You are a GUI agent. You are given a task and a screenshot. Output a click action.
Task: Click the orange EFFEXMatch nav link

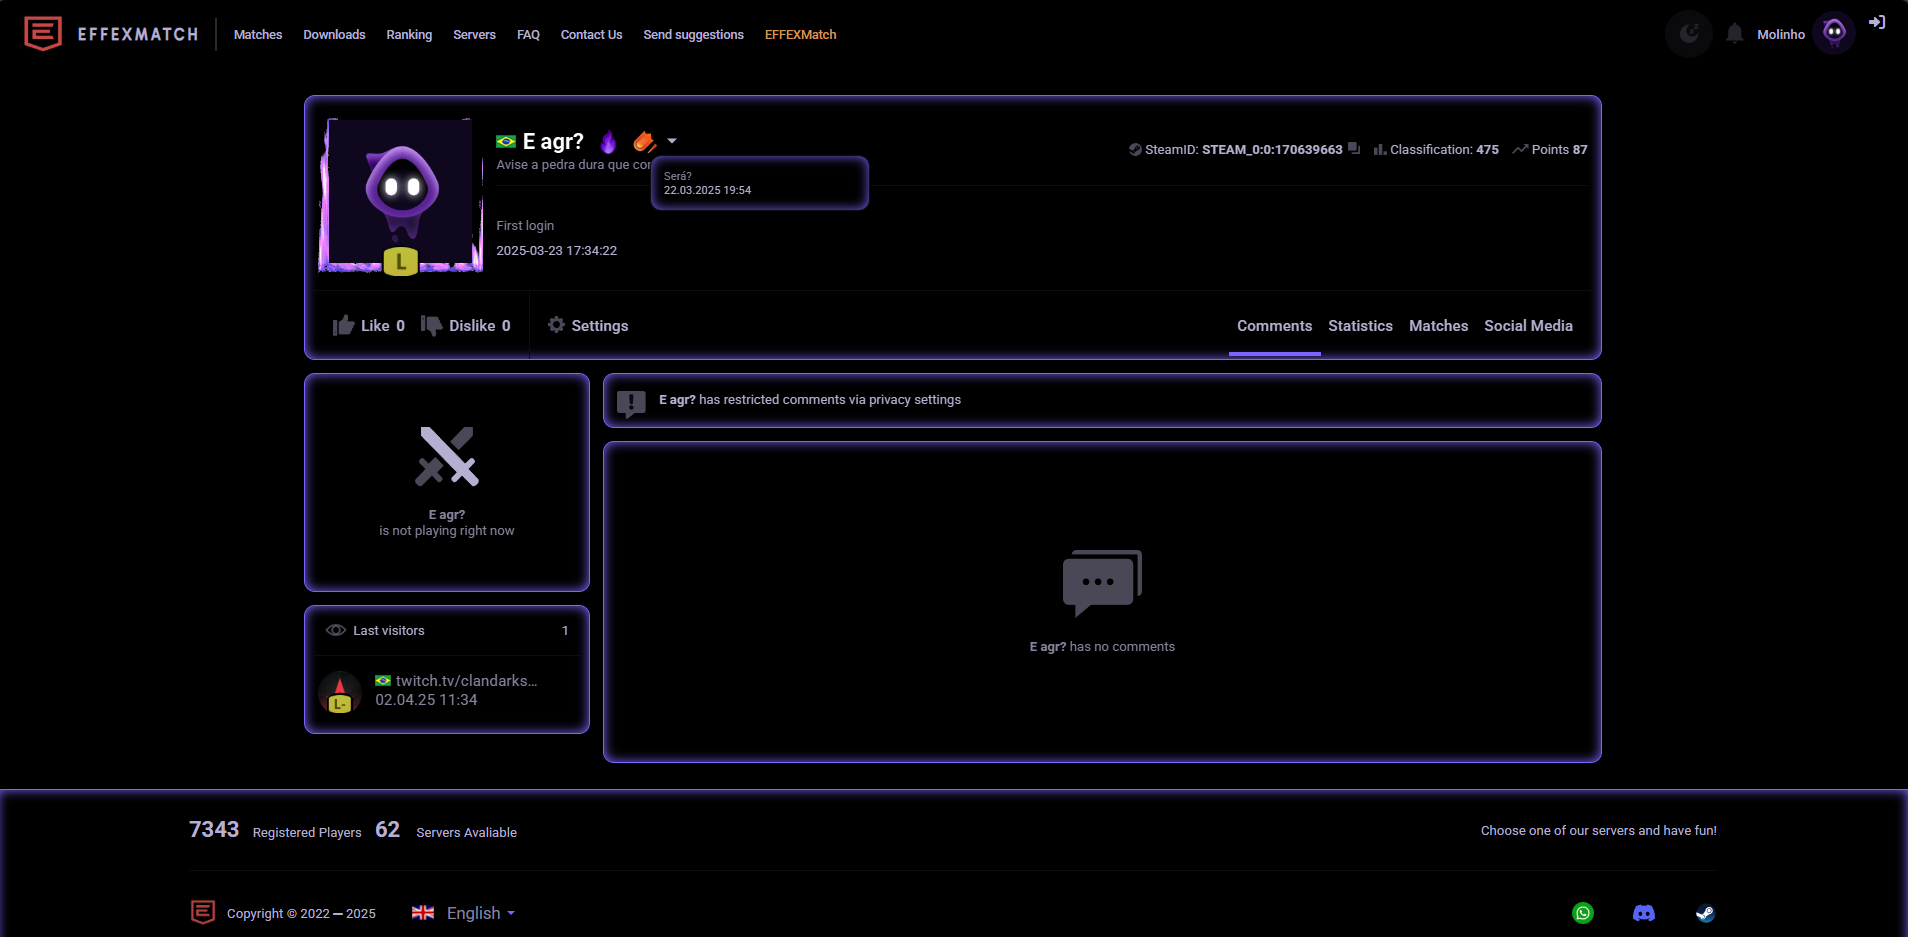pos(800,34)
